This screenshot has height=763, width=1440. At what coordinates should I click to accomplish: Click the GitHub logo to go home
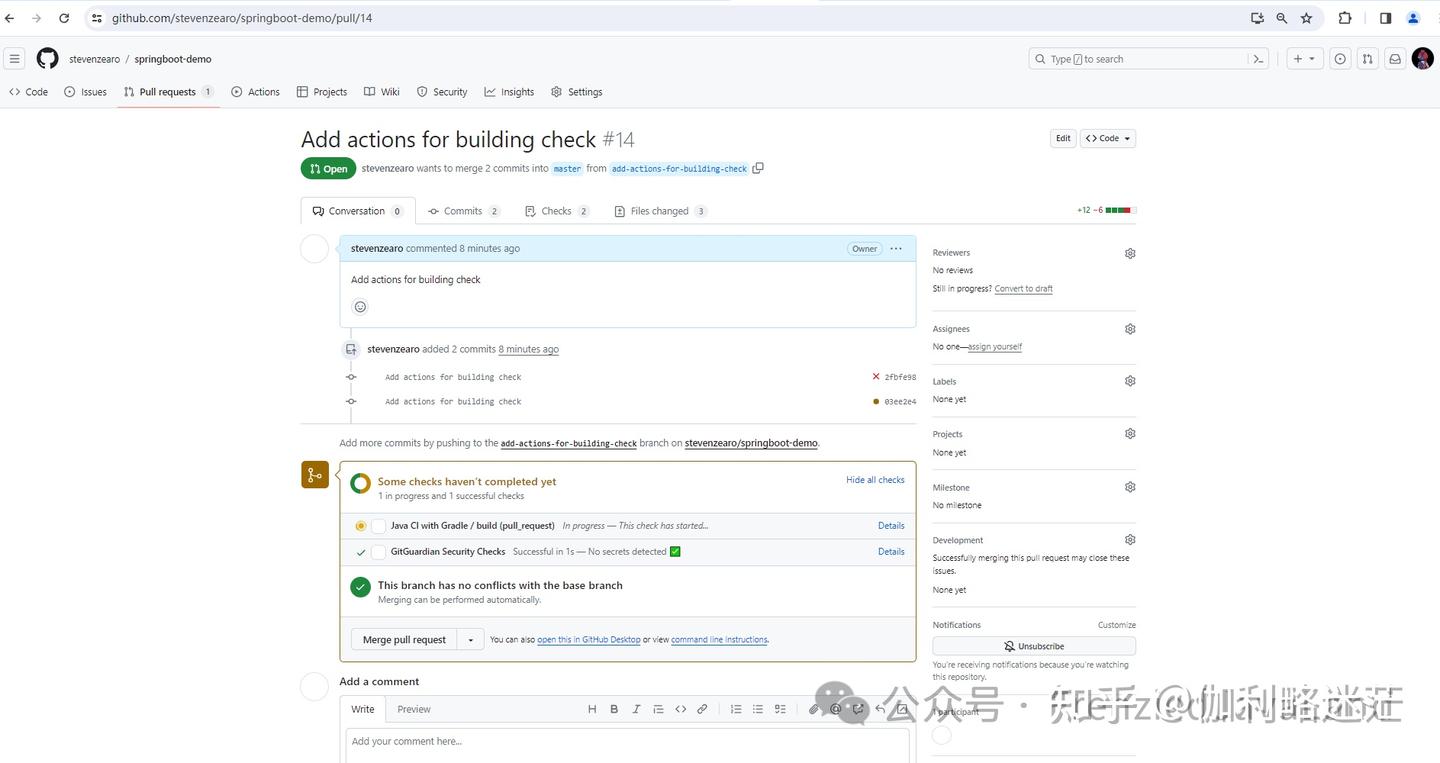46,58
